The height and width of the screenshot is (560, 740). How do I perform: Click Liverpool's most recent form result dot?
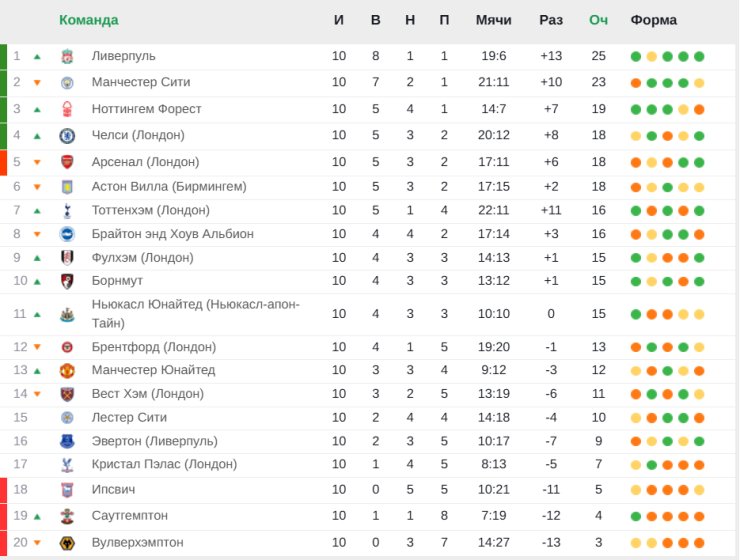pos(699,56)
